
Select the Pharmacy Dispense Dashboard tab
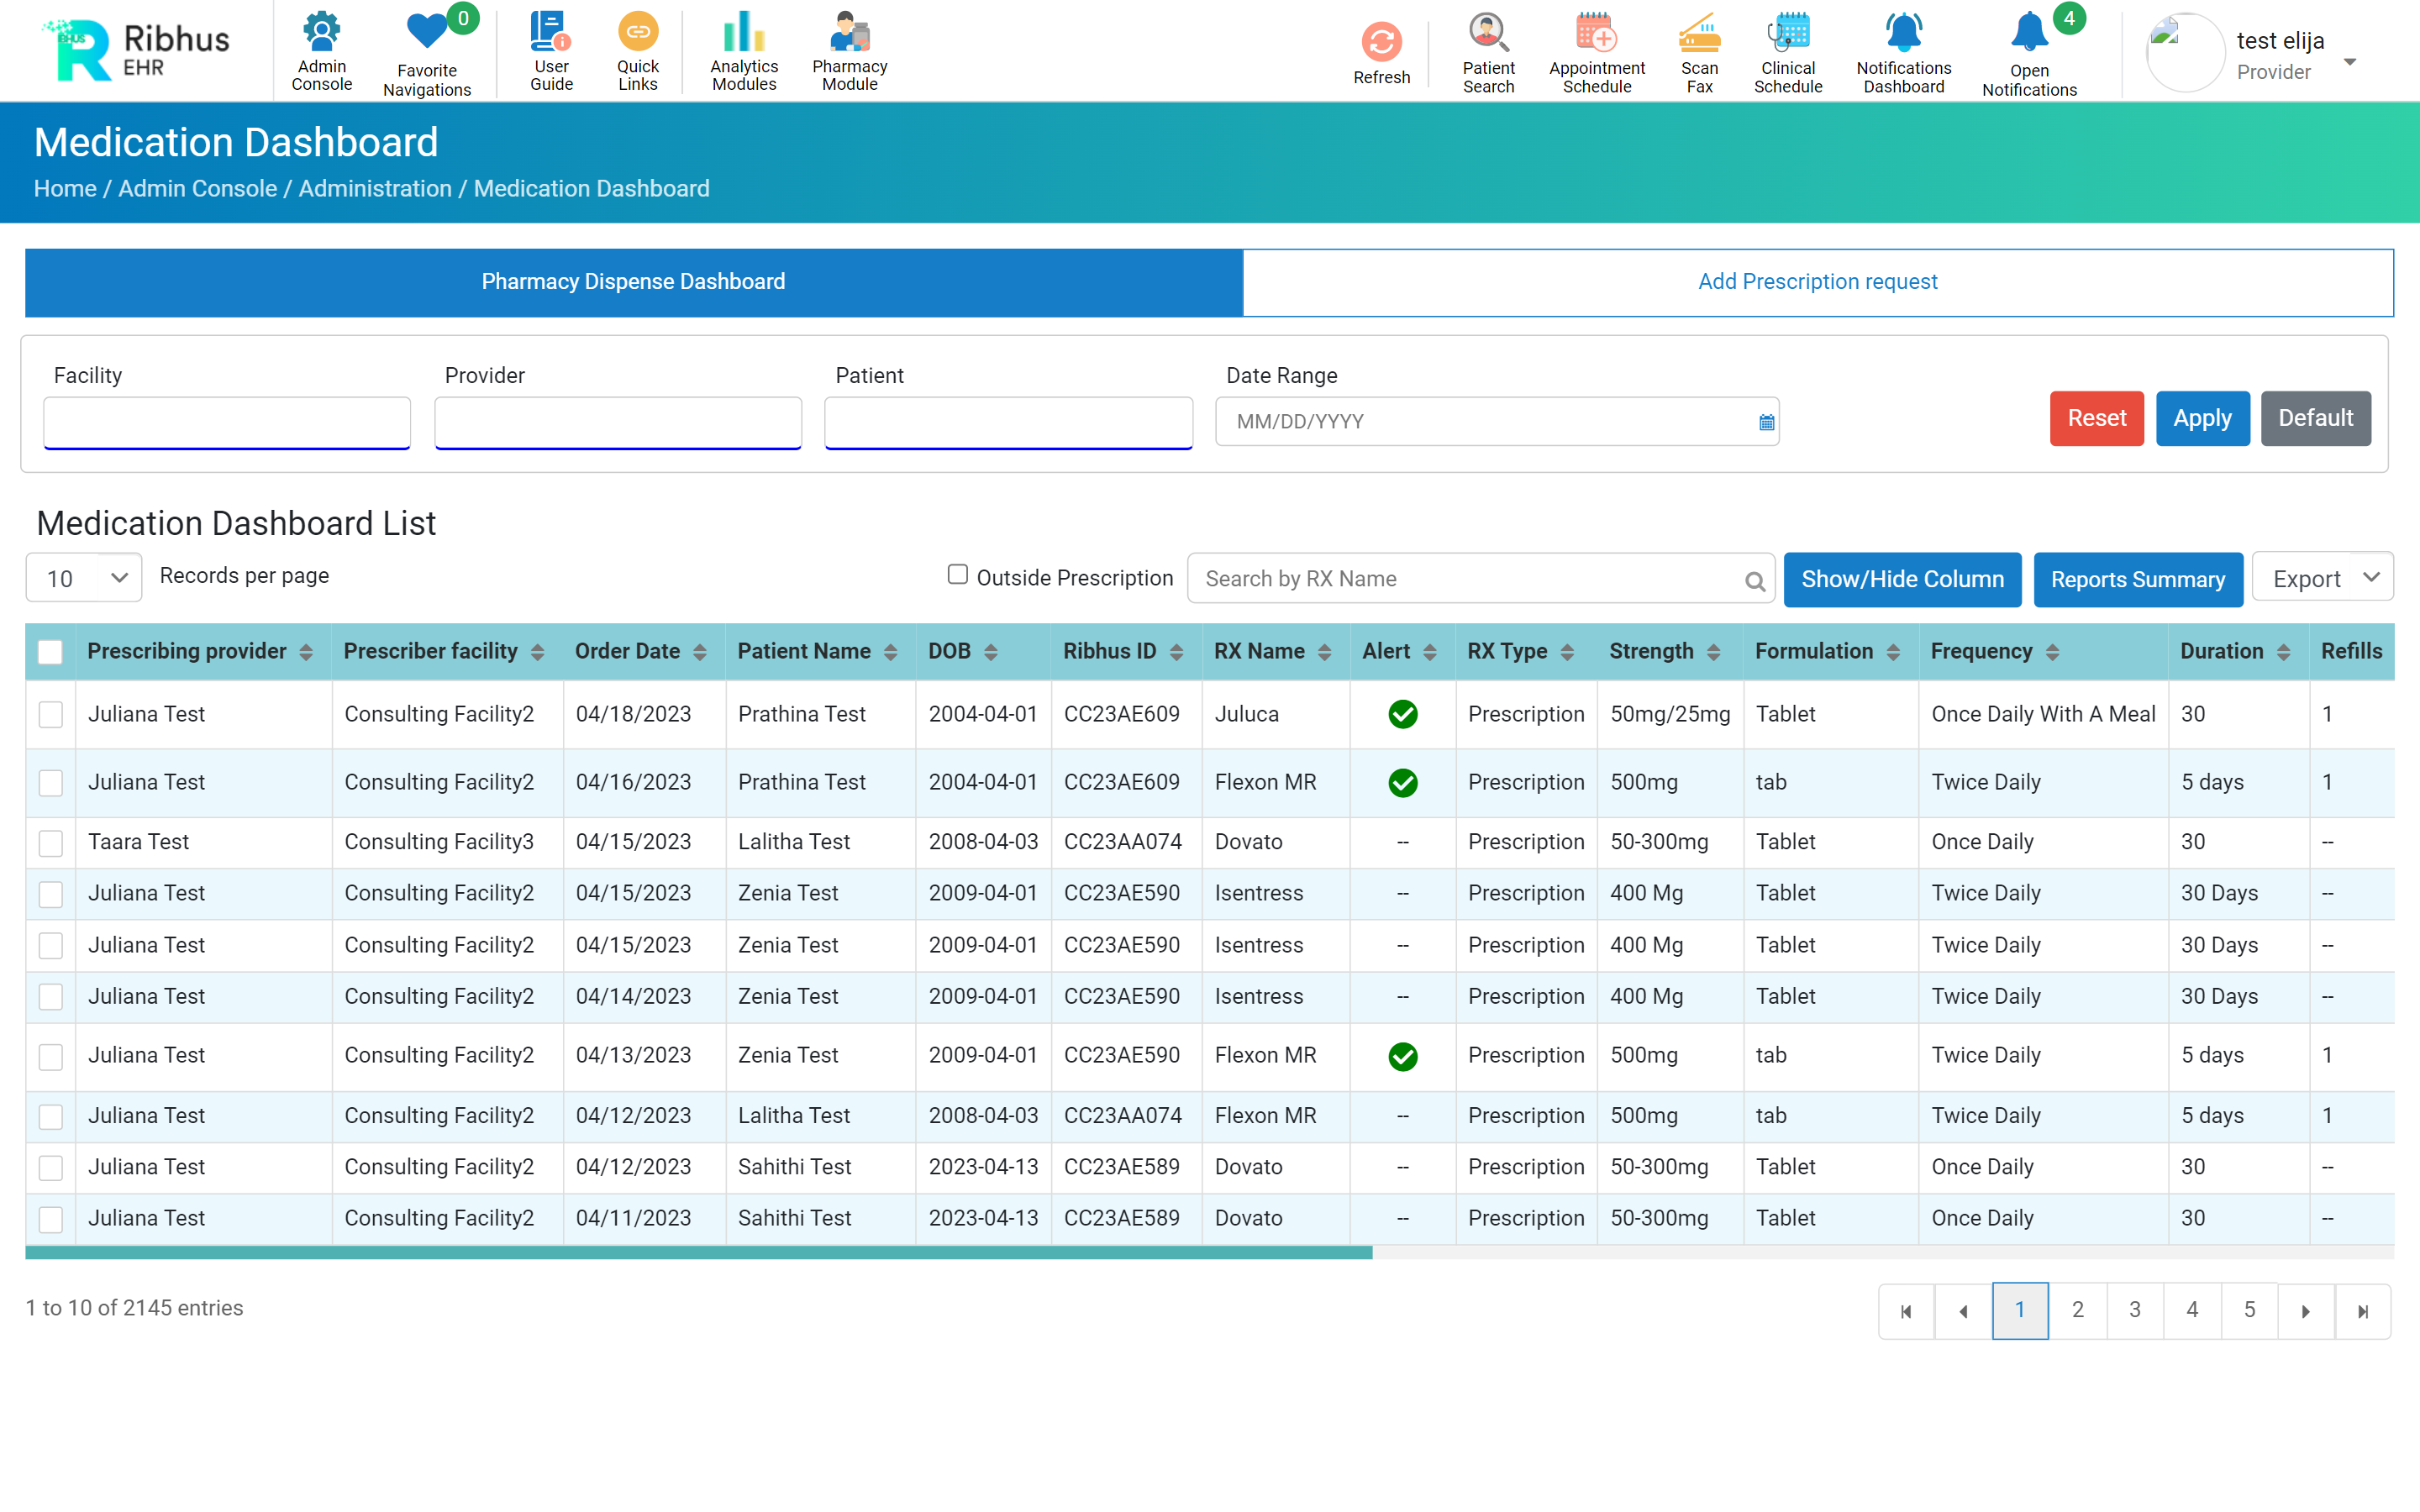(x=633, y=282)
